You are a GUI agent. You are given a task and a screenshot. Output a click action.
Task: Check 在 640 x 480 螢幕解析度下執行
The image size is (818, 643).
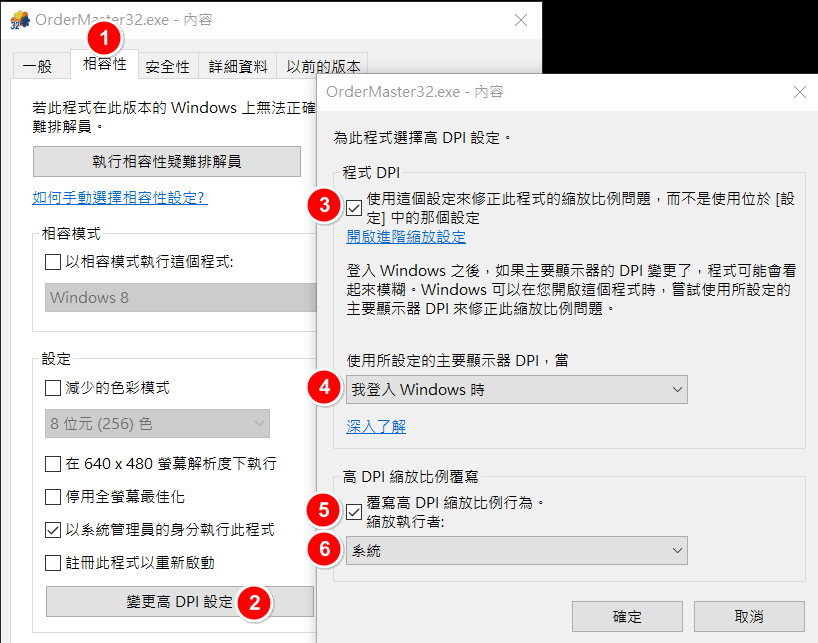53,464
